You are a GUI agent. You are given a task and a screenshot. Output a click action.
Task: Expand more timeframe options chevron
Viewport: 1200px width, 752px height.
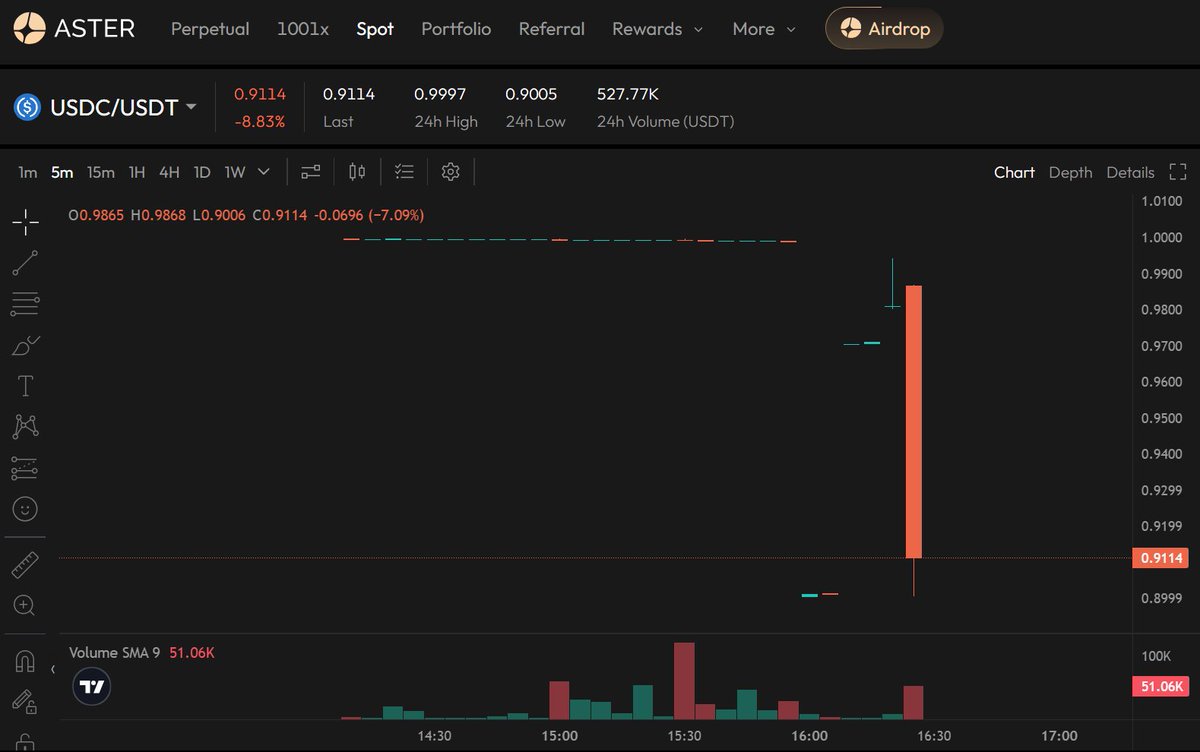point(264,172)
